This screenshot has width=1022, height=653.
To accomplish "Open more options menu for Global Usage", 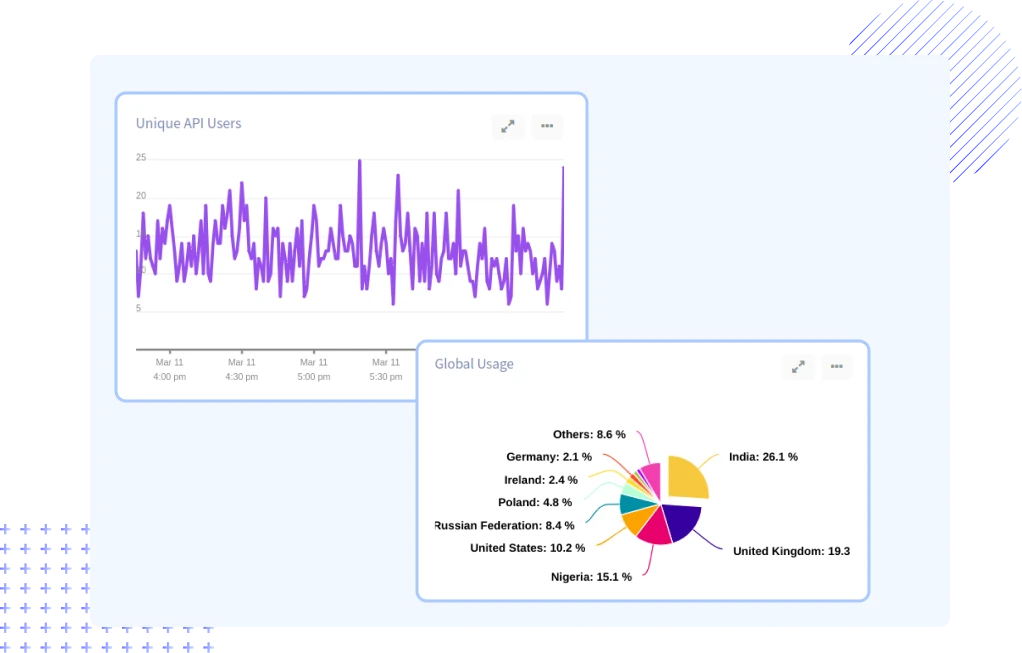I will tap(837, 367).
